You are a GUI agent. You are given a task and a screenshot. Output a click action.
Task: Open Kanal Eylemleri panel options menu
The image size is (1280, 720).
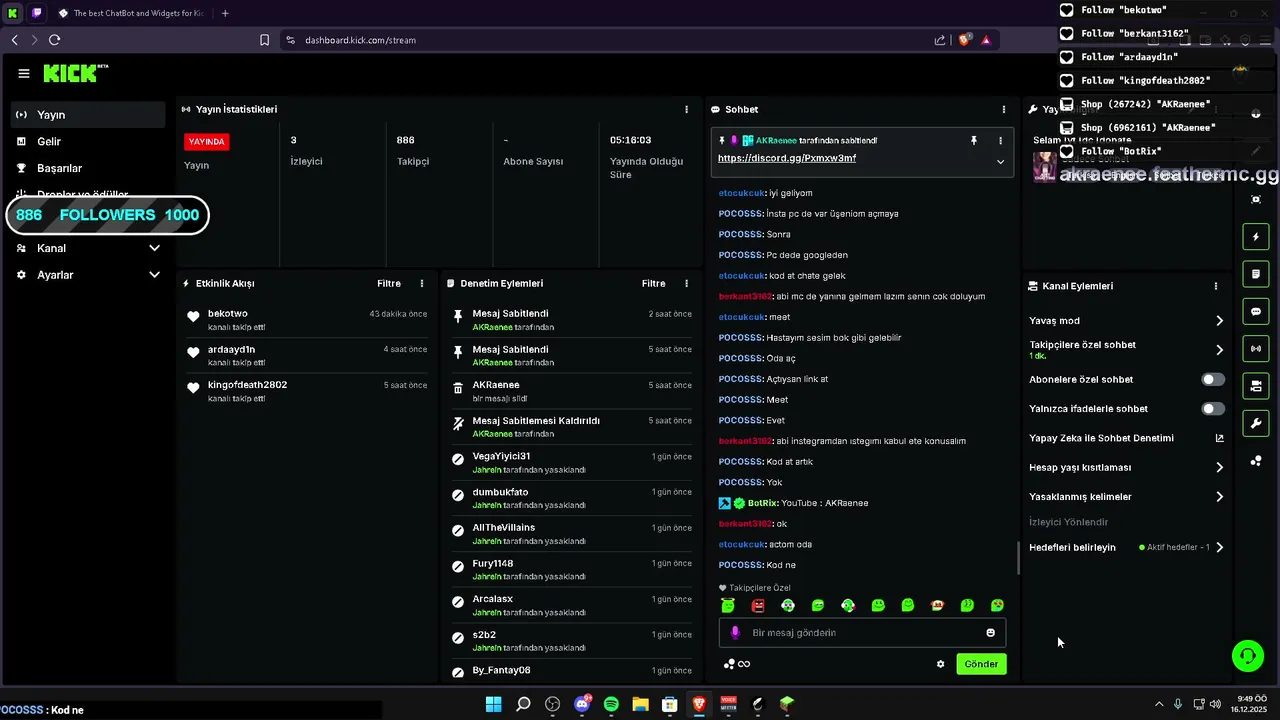(x=1216, y=286)
